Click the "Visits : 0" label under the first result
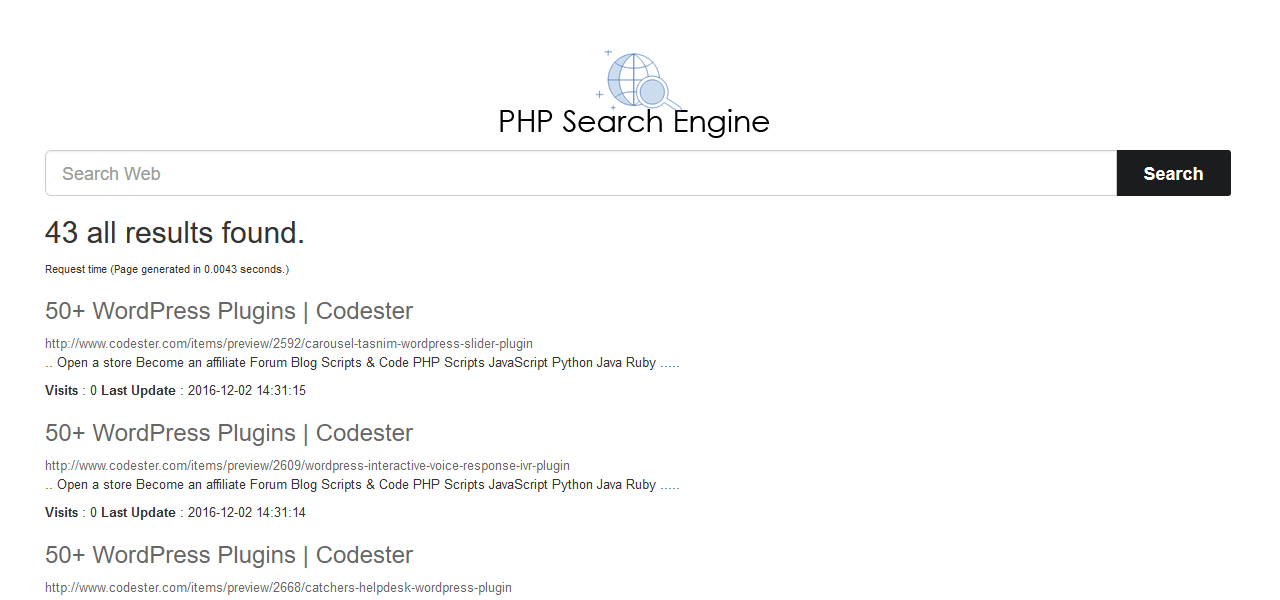Viewport: 1280px width, 600px height. [x=70, y=390]
